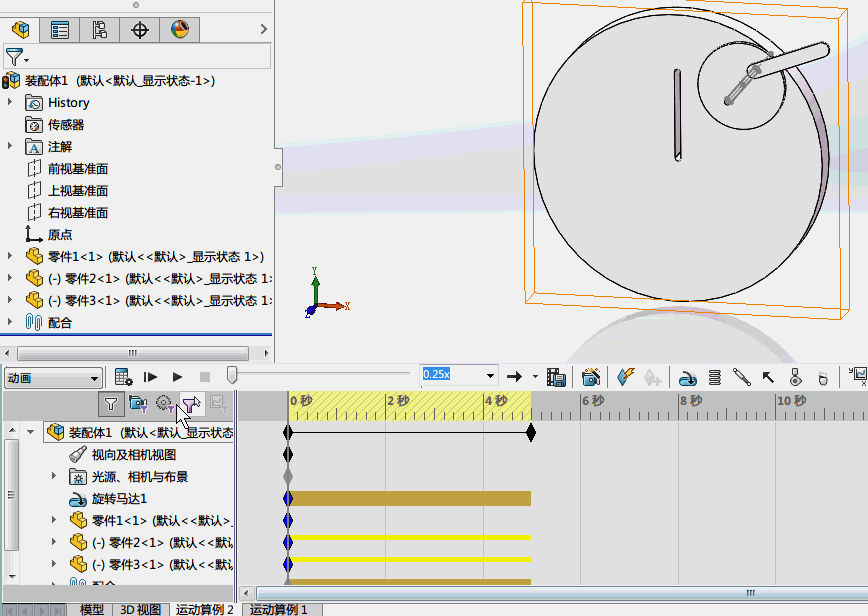Expand the History folder
Screen dimensions: 868x616
tap(9, 102)
